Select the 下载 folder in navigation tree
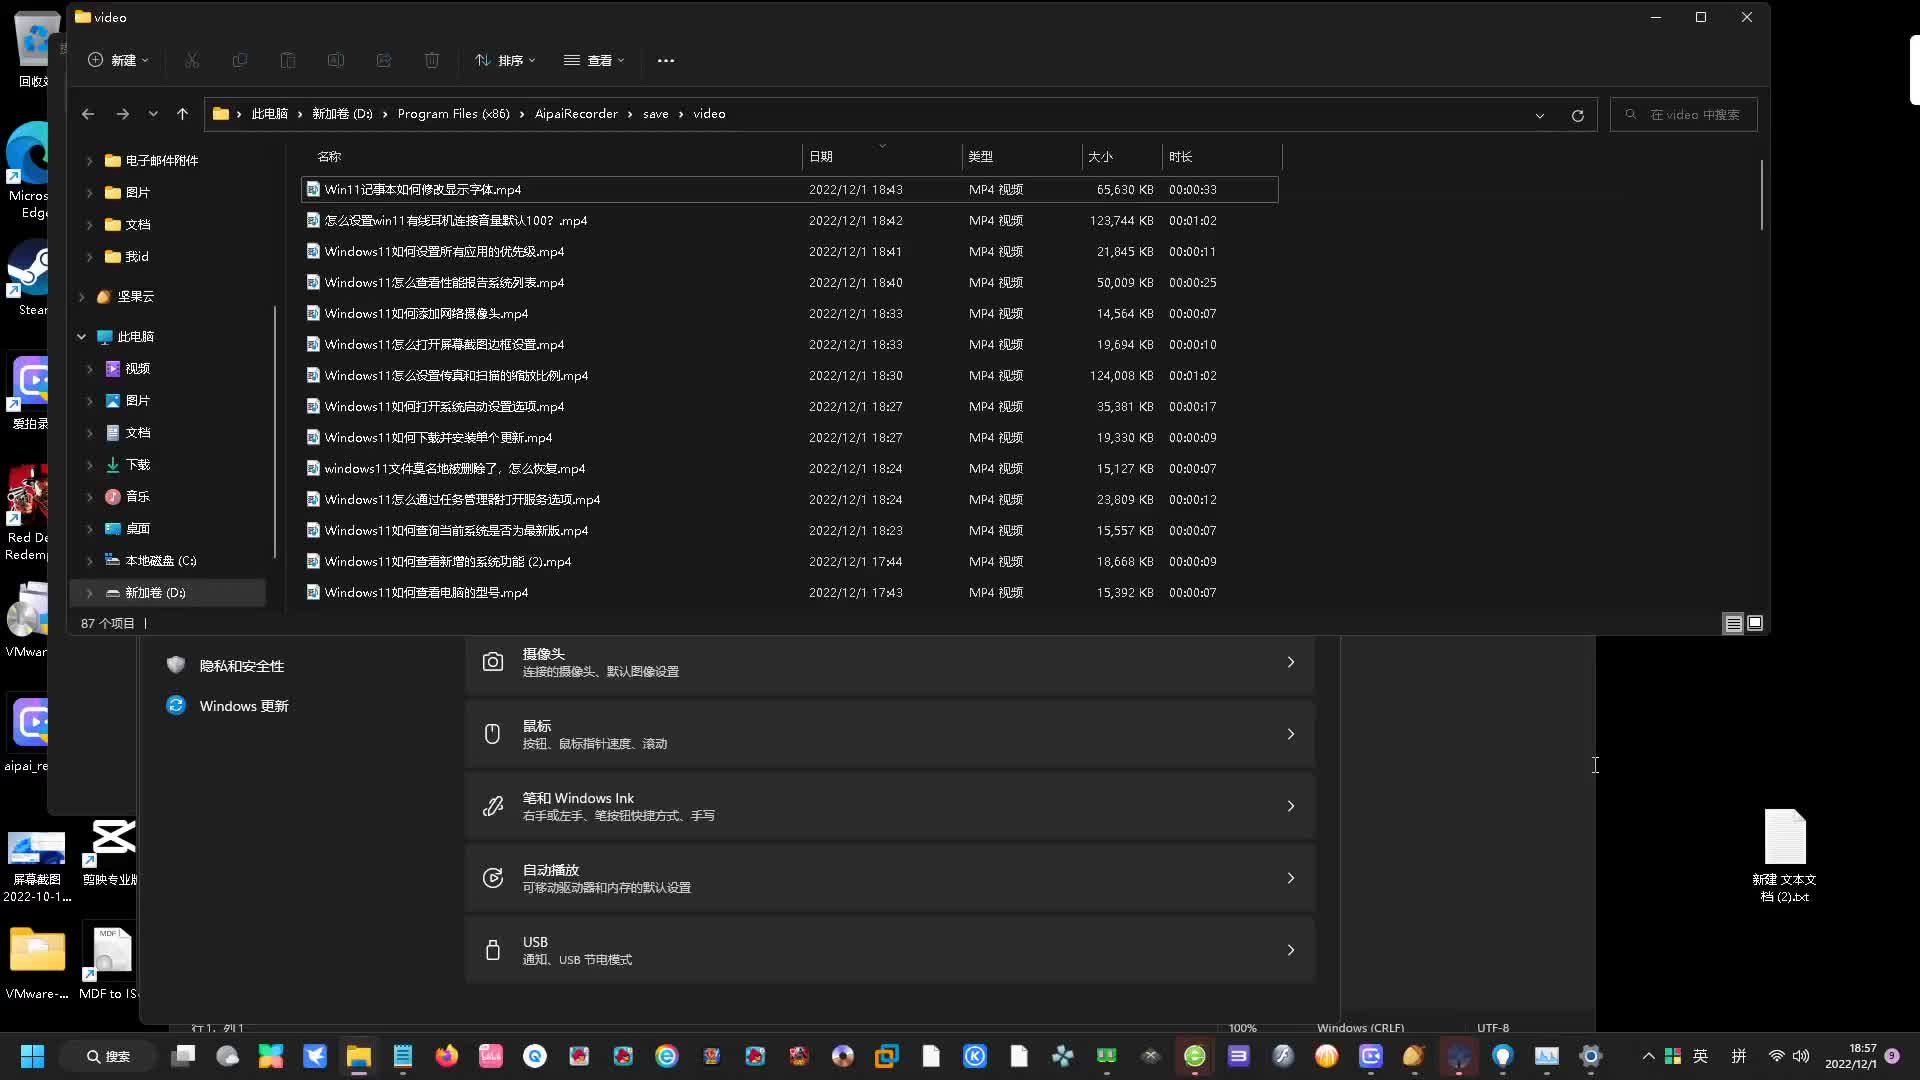The height and width of the screenshot is (1080, 1920). [137, 465]
